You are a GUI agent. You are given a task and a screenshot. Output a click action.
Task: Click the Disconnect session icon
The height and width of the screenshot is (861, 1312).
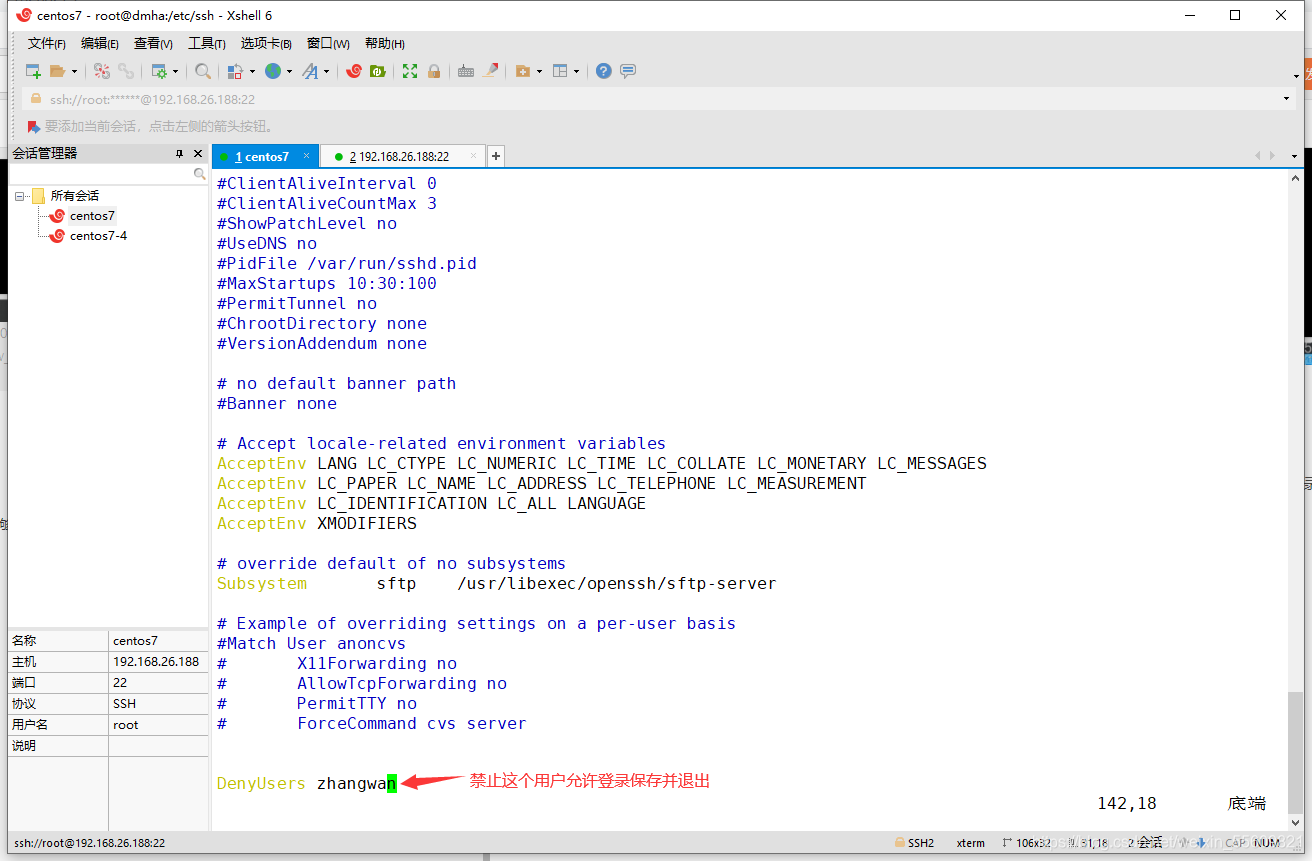102,71
